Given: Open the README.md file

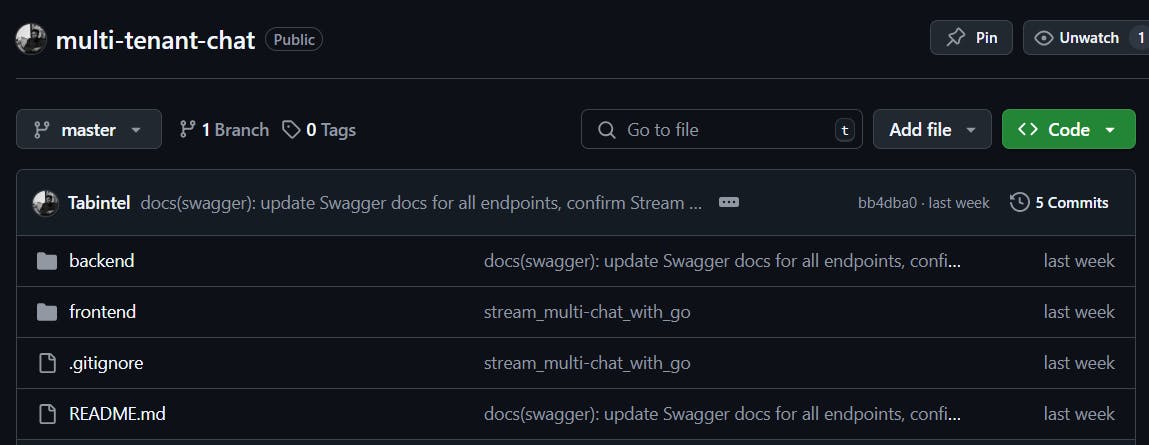Looking at the screenshot, I should [x=110, y=414].
